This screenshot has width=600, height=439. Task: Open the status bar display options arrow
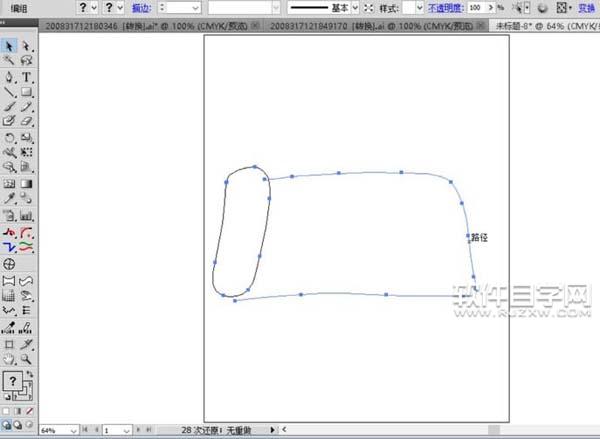[272, 430]
